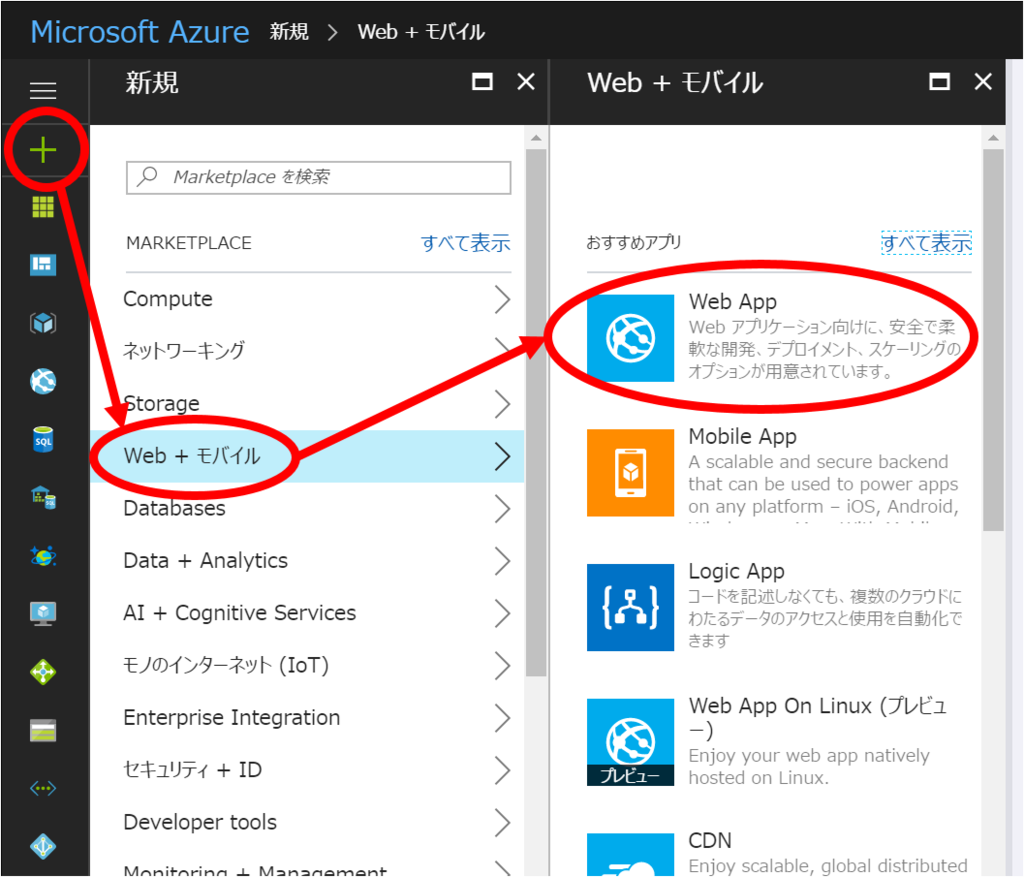Open the CDN title link
The image size is (1024, 877).
point(710,840)
